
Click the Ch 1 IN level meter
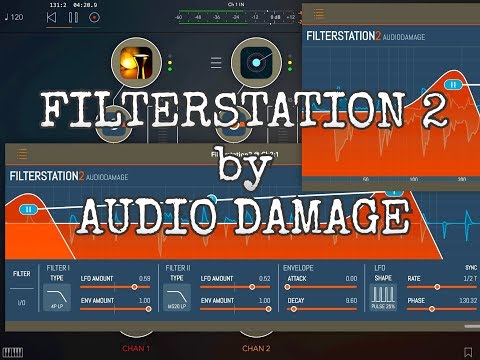(236, 17)
